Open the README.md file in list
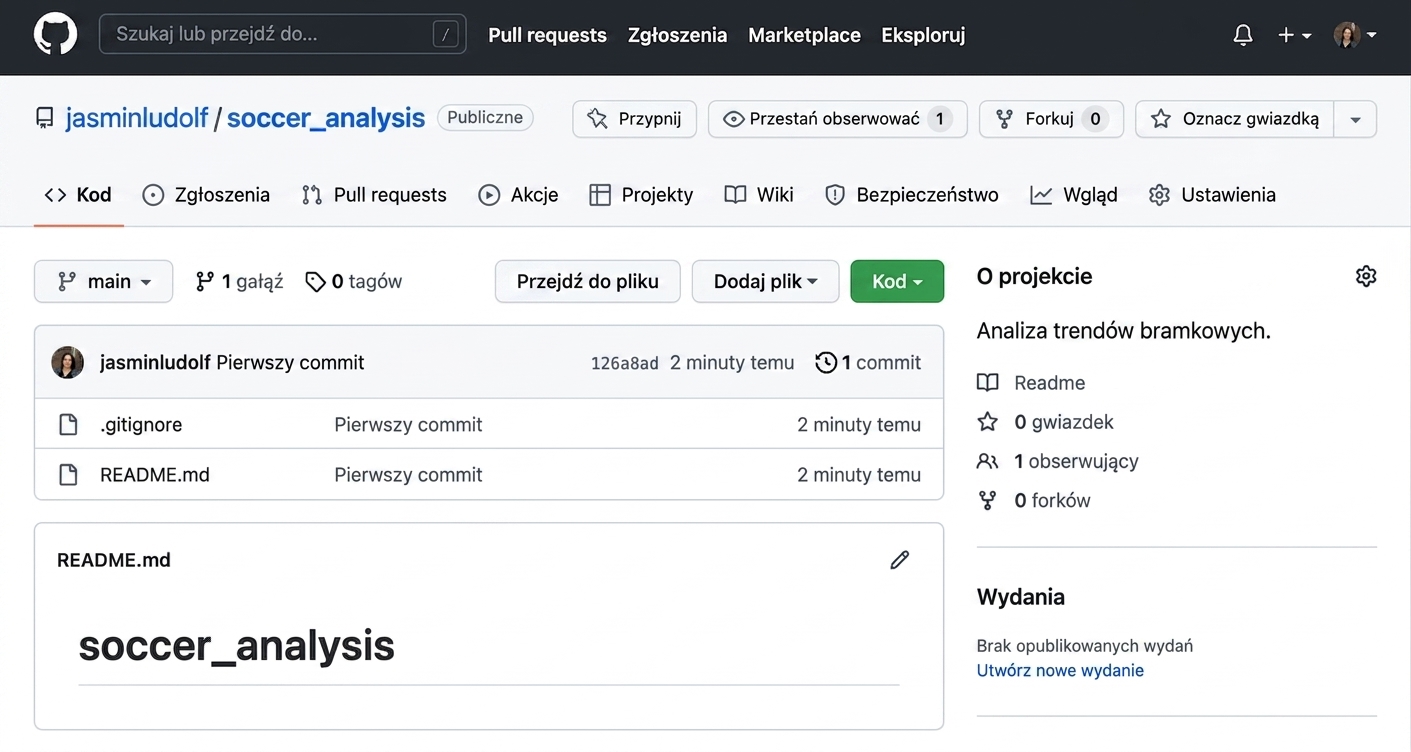The width and height of the screenshot is (1411, 752). pyautogui.click(x=155, y=475)
